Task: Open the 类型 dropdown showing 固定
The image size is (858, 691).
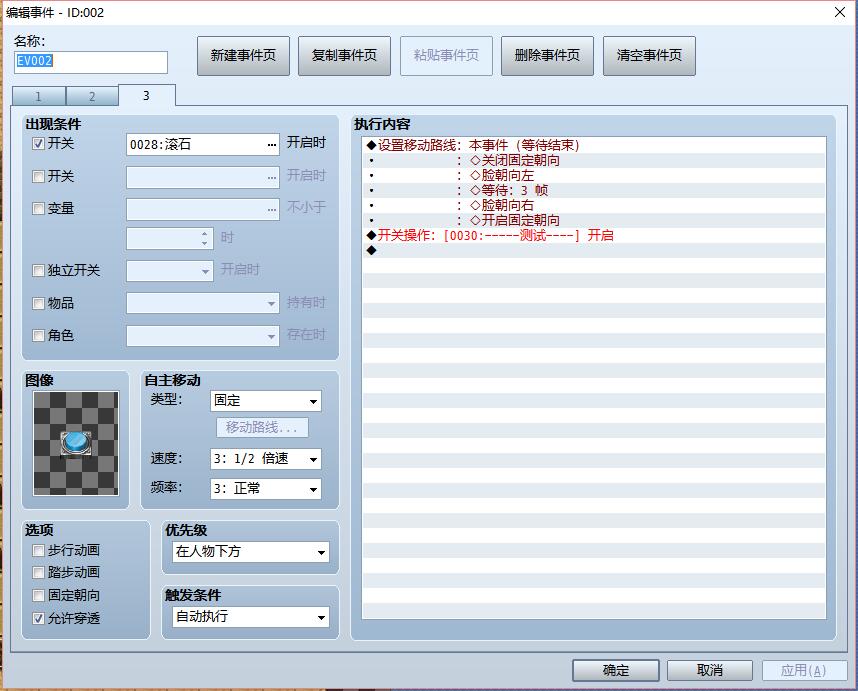Action: point(265,401)
